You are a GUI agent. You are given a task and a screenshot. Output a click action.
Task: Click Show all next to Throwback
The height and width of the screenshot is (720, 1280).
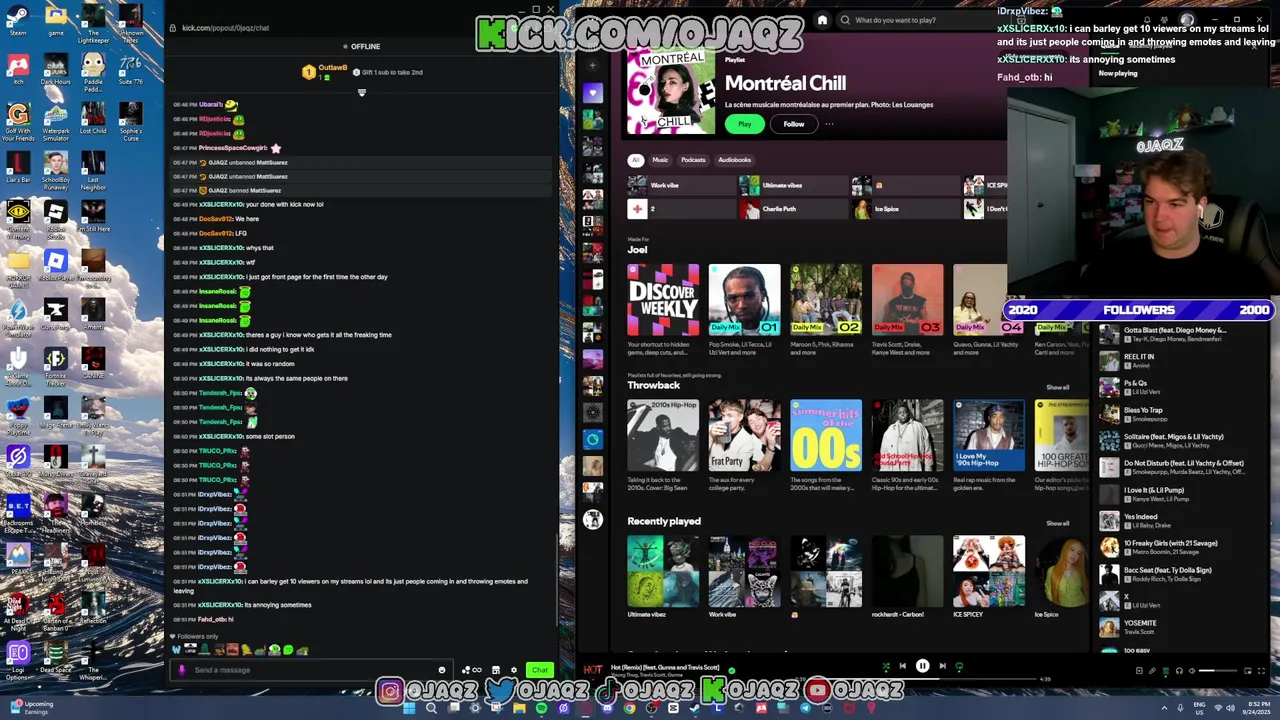click(x=1057, y=387)
